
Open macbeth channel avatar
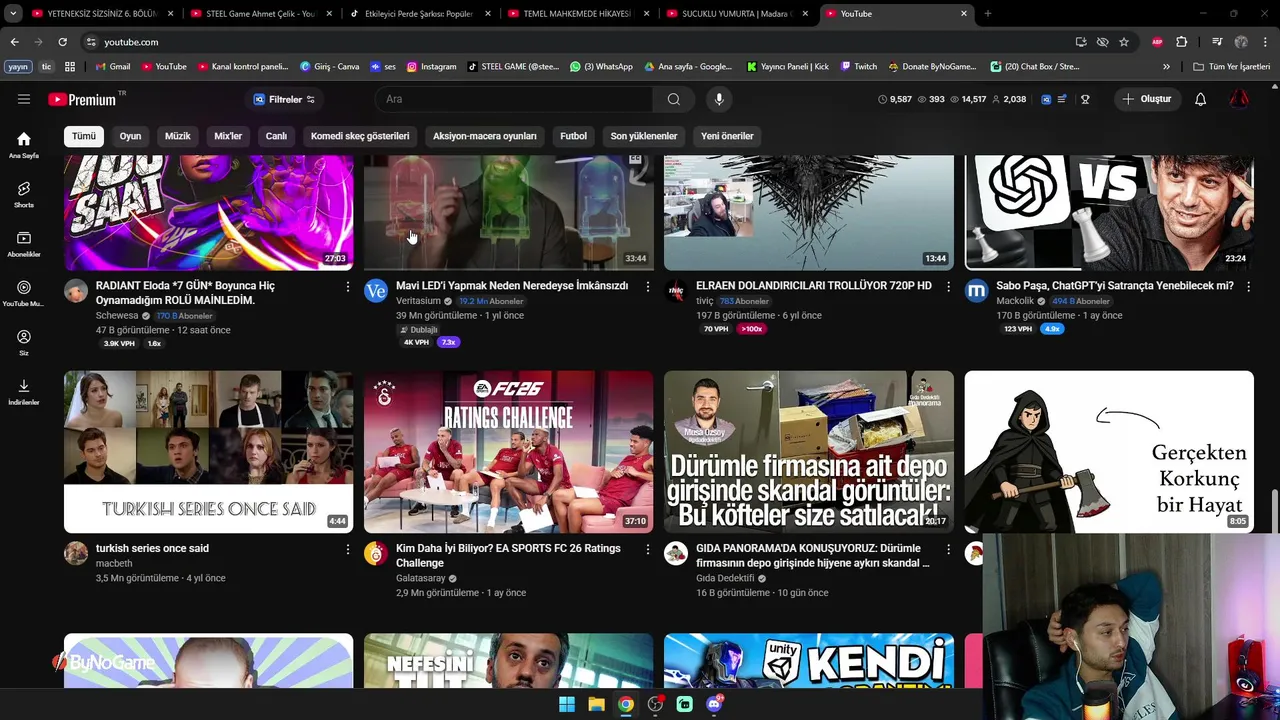pyautogui.click(x=76, y=554)
